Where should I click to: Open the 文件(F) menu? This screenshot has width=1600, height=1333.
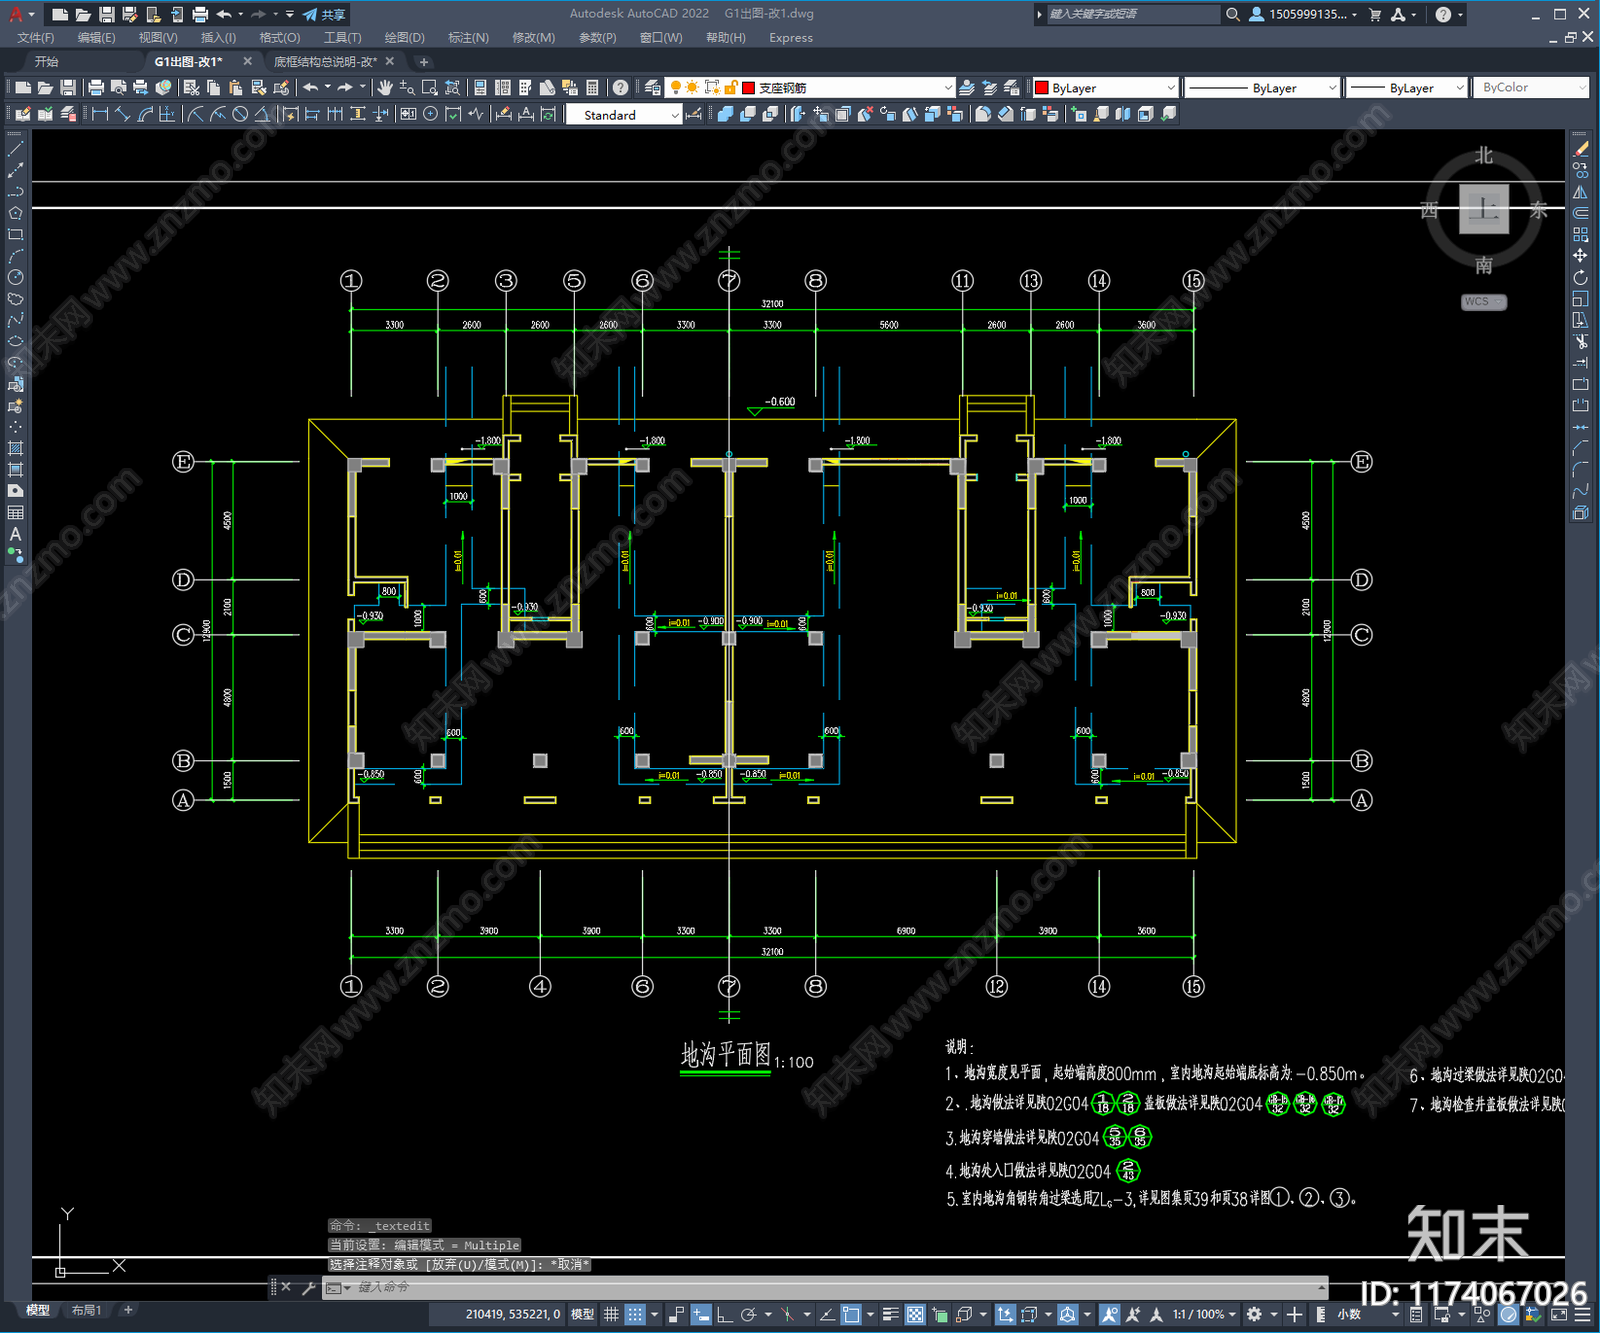[36, 38]
